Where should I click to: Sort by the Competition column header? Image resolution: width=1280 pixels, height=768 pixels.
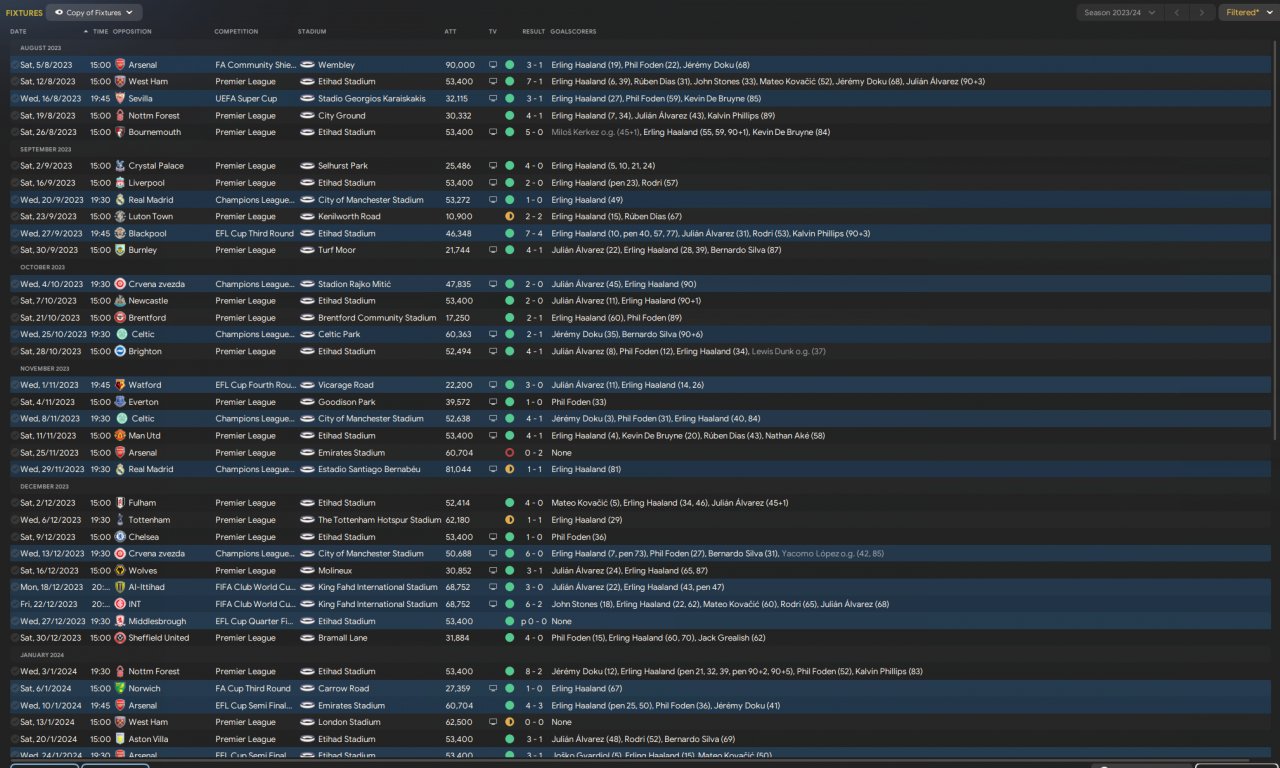point(236,32)
